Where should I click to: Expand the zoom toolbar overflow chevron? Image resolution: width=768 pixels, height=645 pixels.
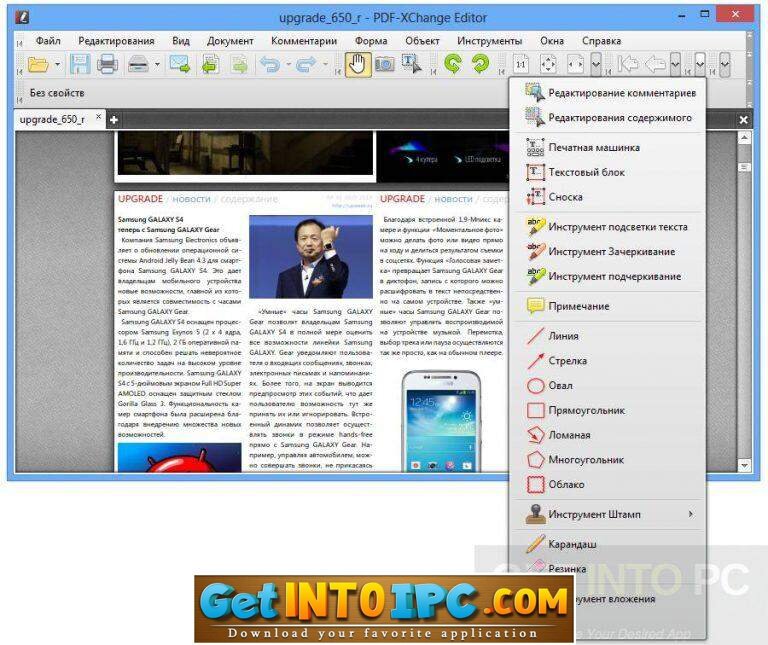coord(596,64)
